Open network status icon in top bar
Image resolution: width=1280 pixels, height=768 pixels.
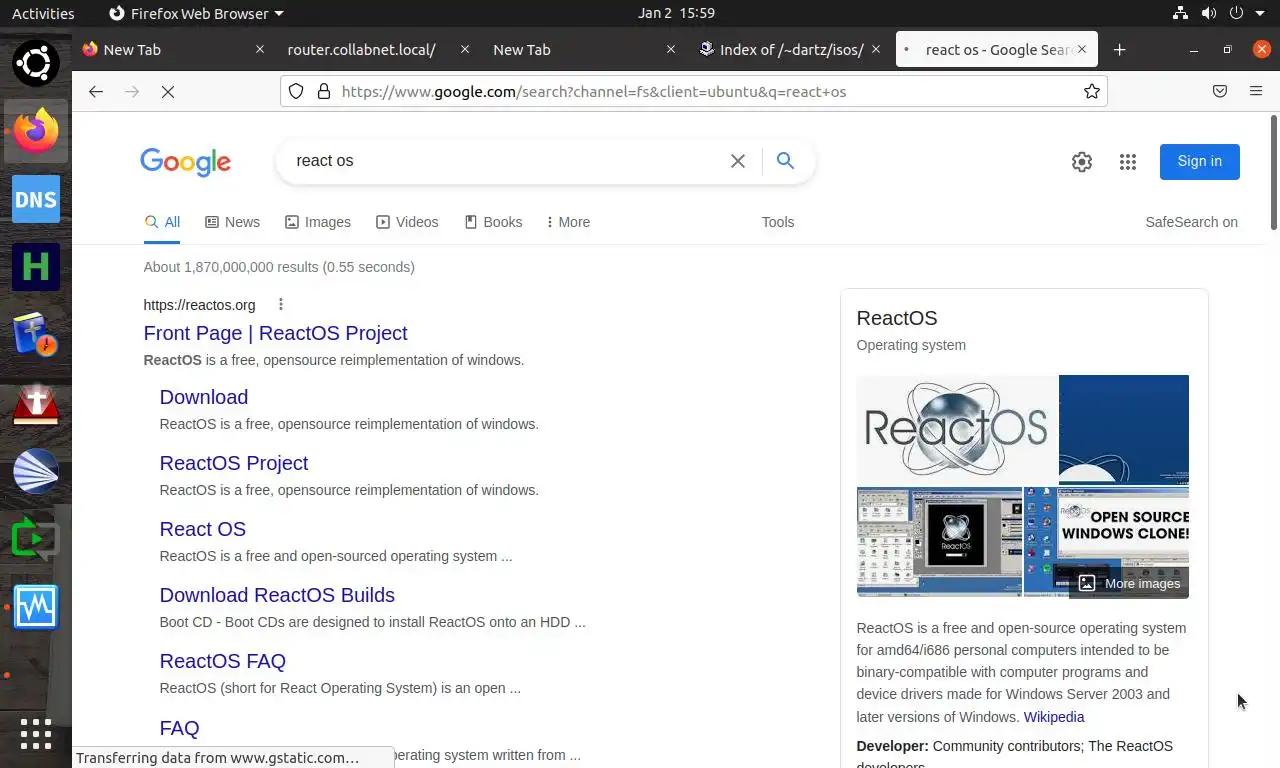1181,13
